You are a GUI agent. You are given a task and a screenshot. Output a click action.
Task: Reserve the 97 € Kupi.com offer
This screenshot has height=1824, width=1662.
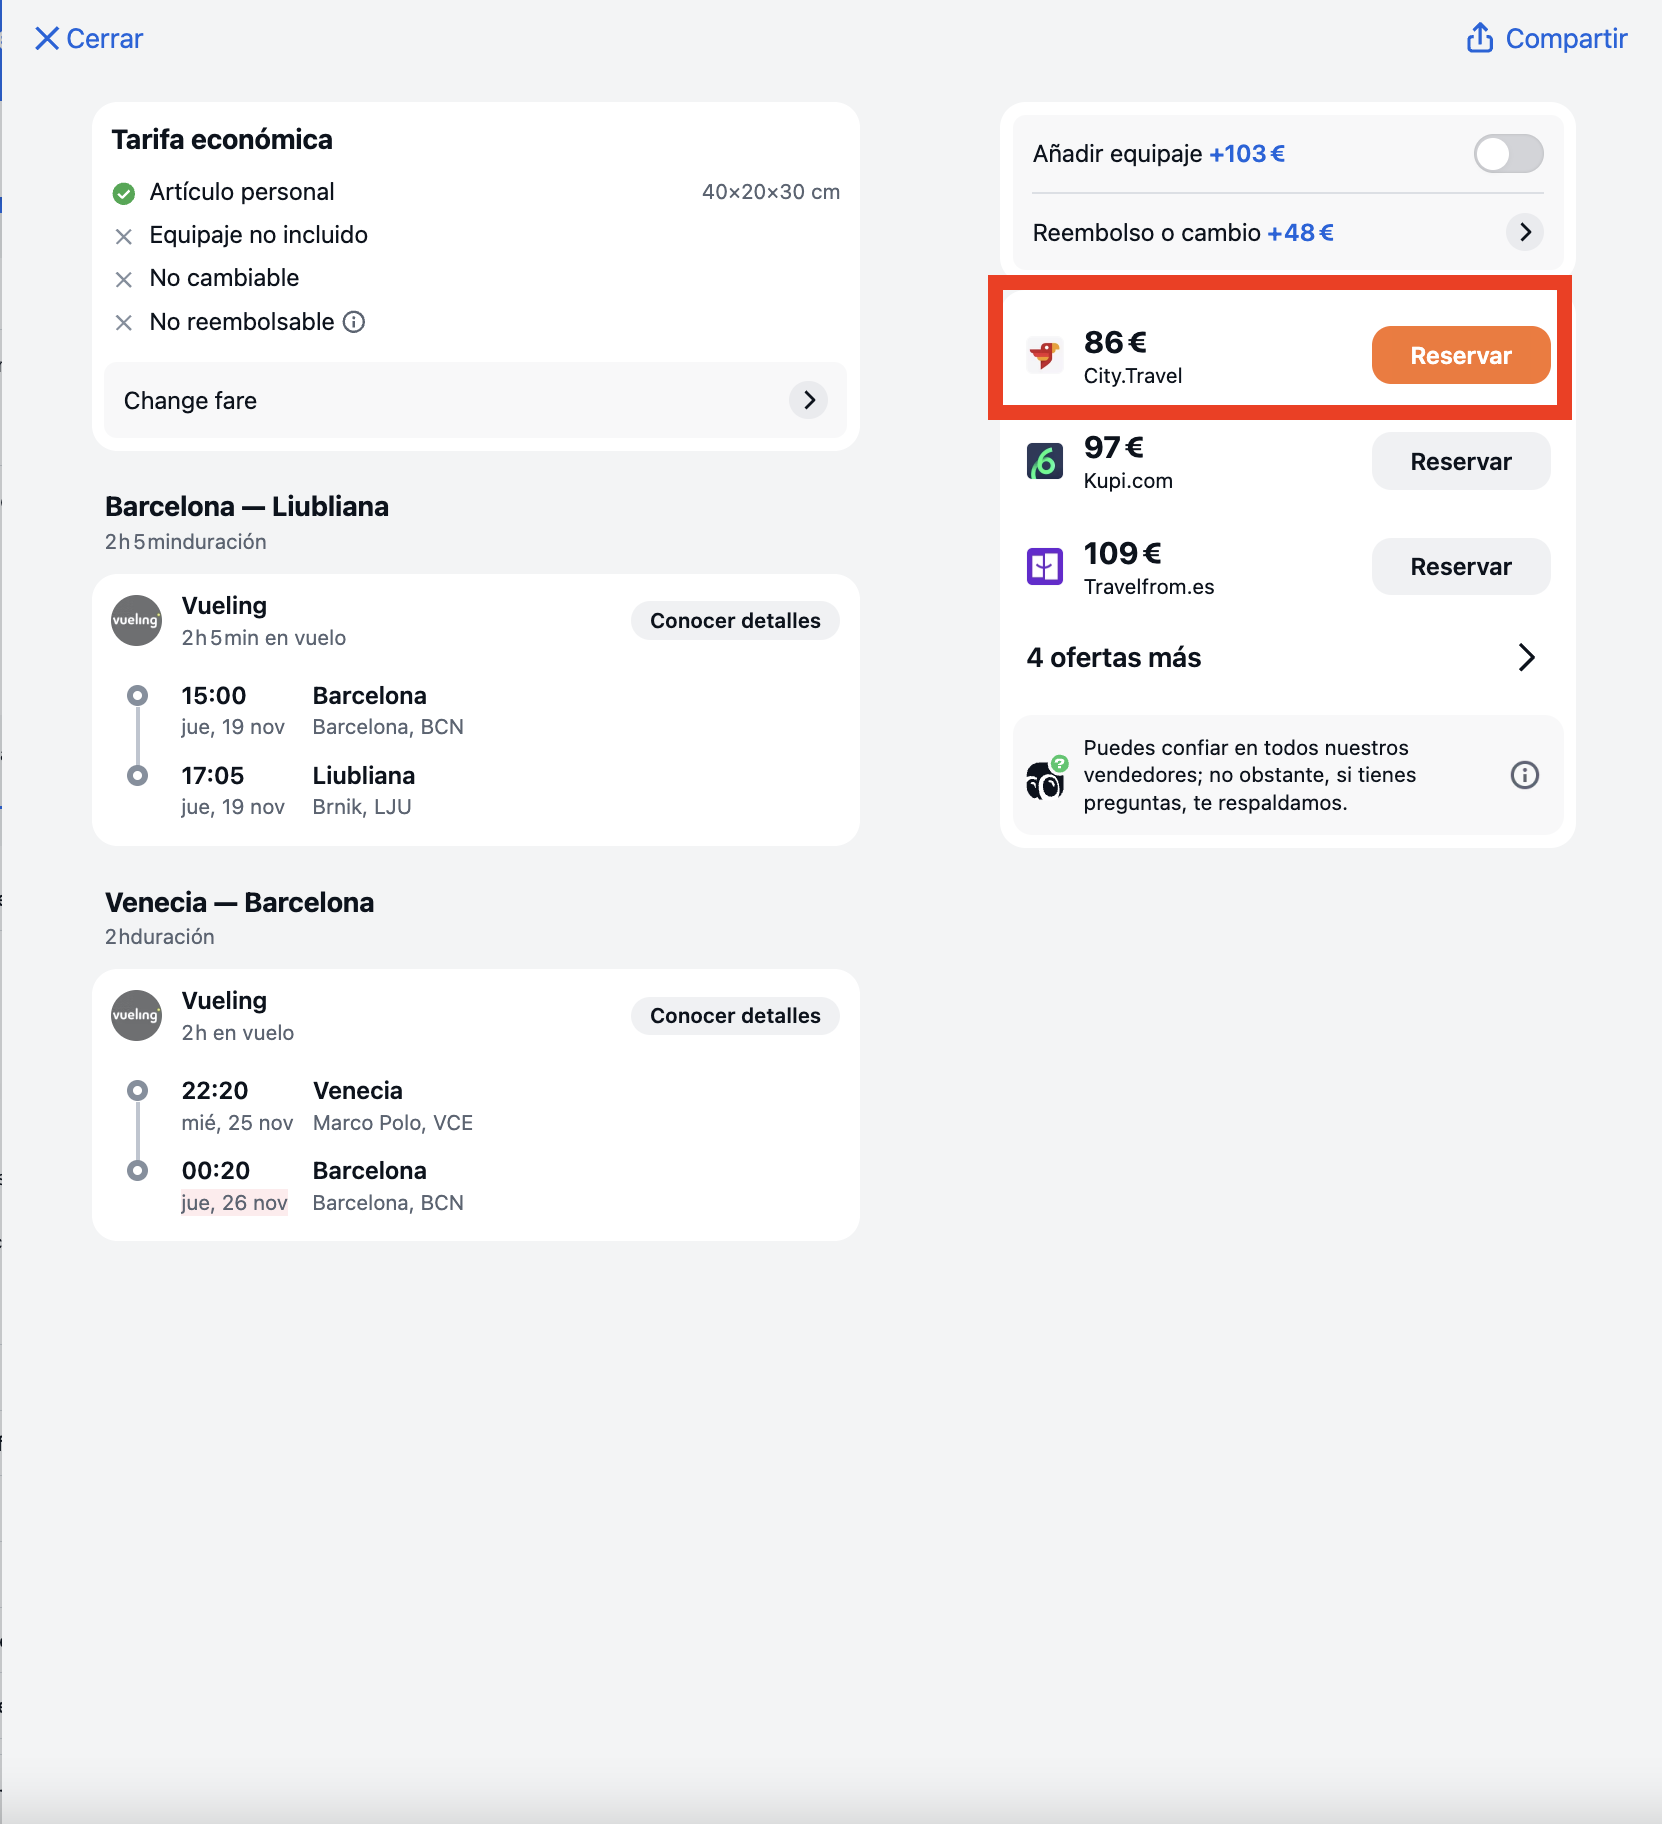click(1460, 461)
